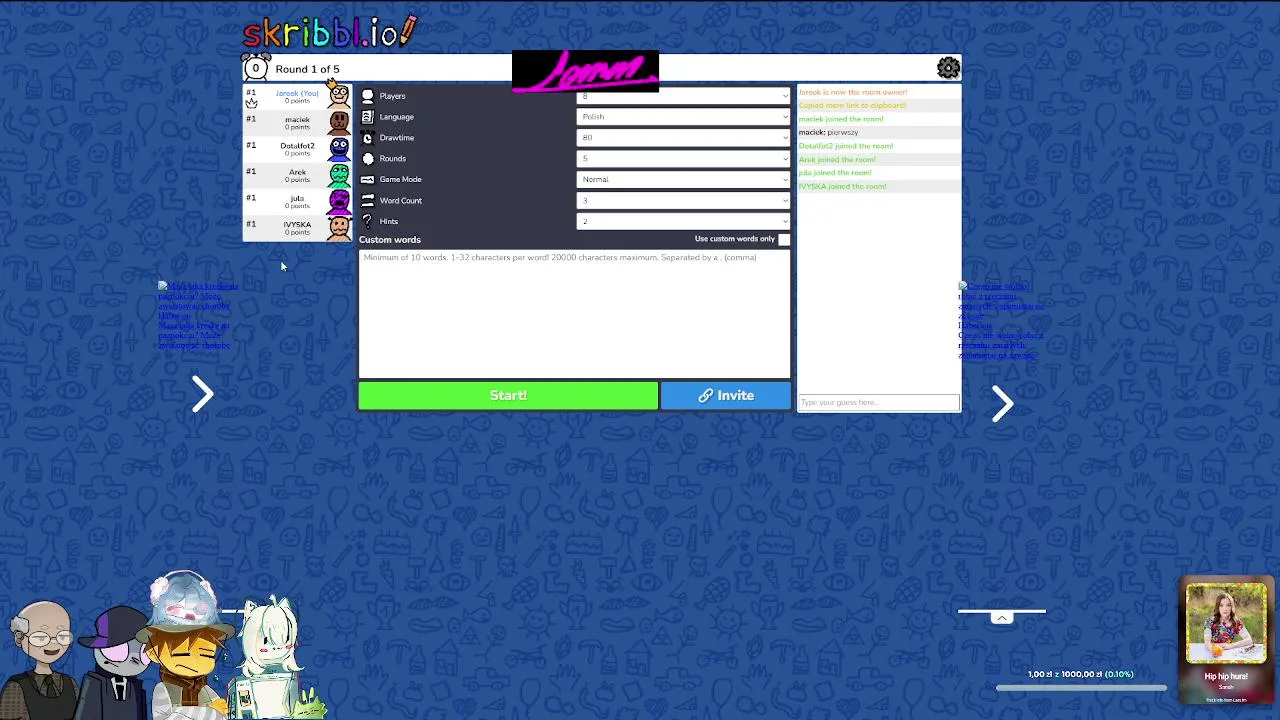This screenshot has width=1280, height=720.
Task: Click chat line Dotalfot2 joined the room
Action: [846, 146]
